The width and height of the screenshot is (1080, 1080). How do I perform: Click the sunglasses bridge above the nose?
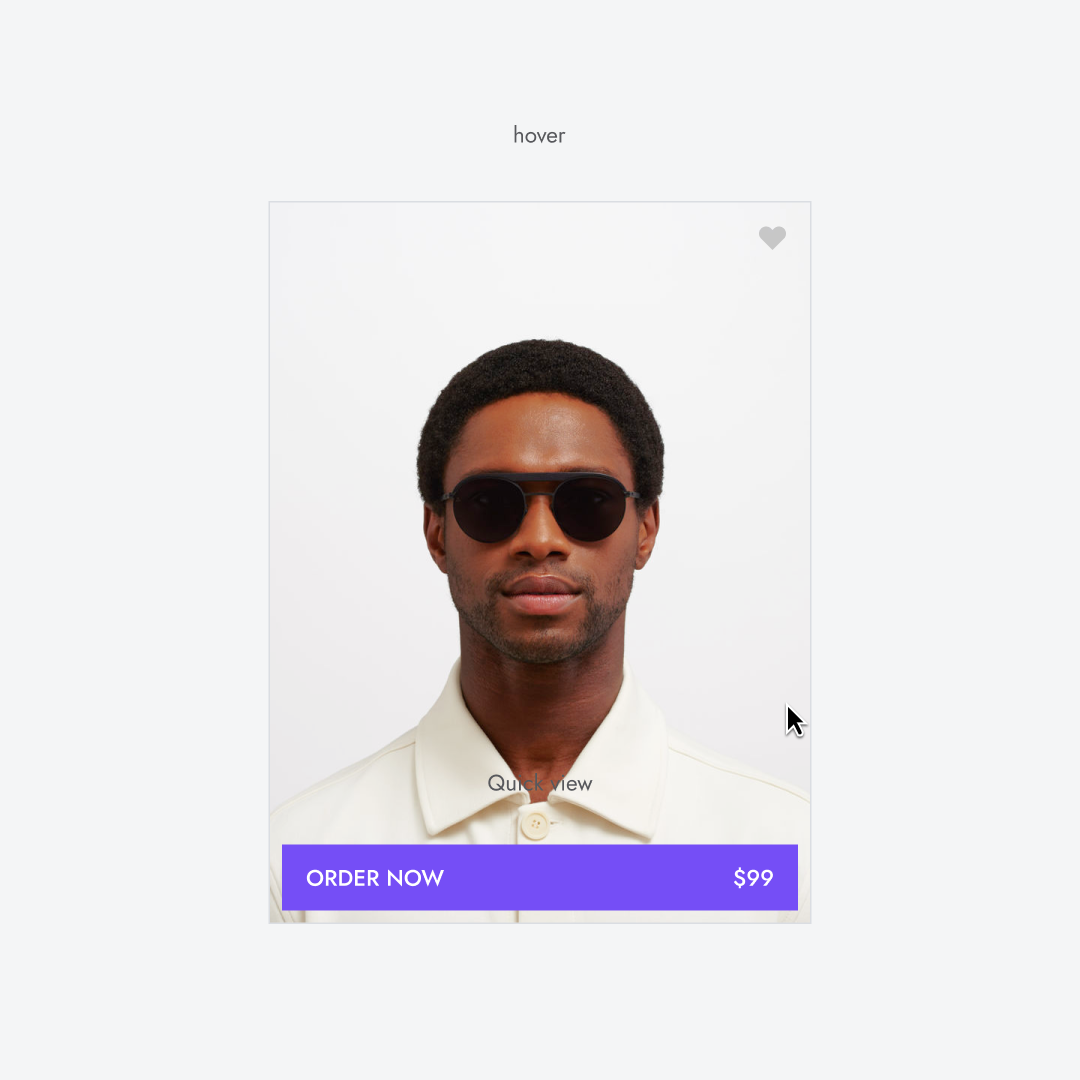click(541, 492)
